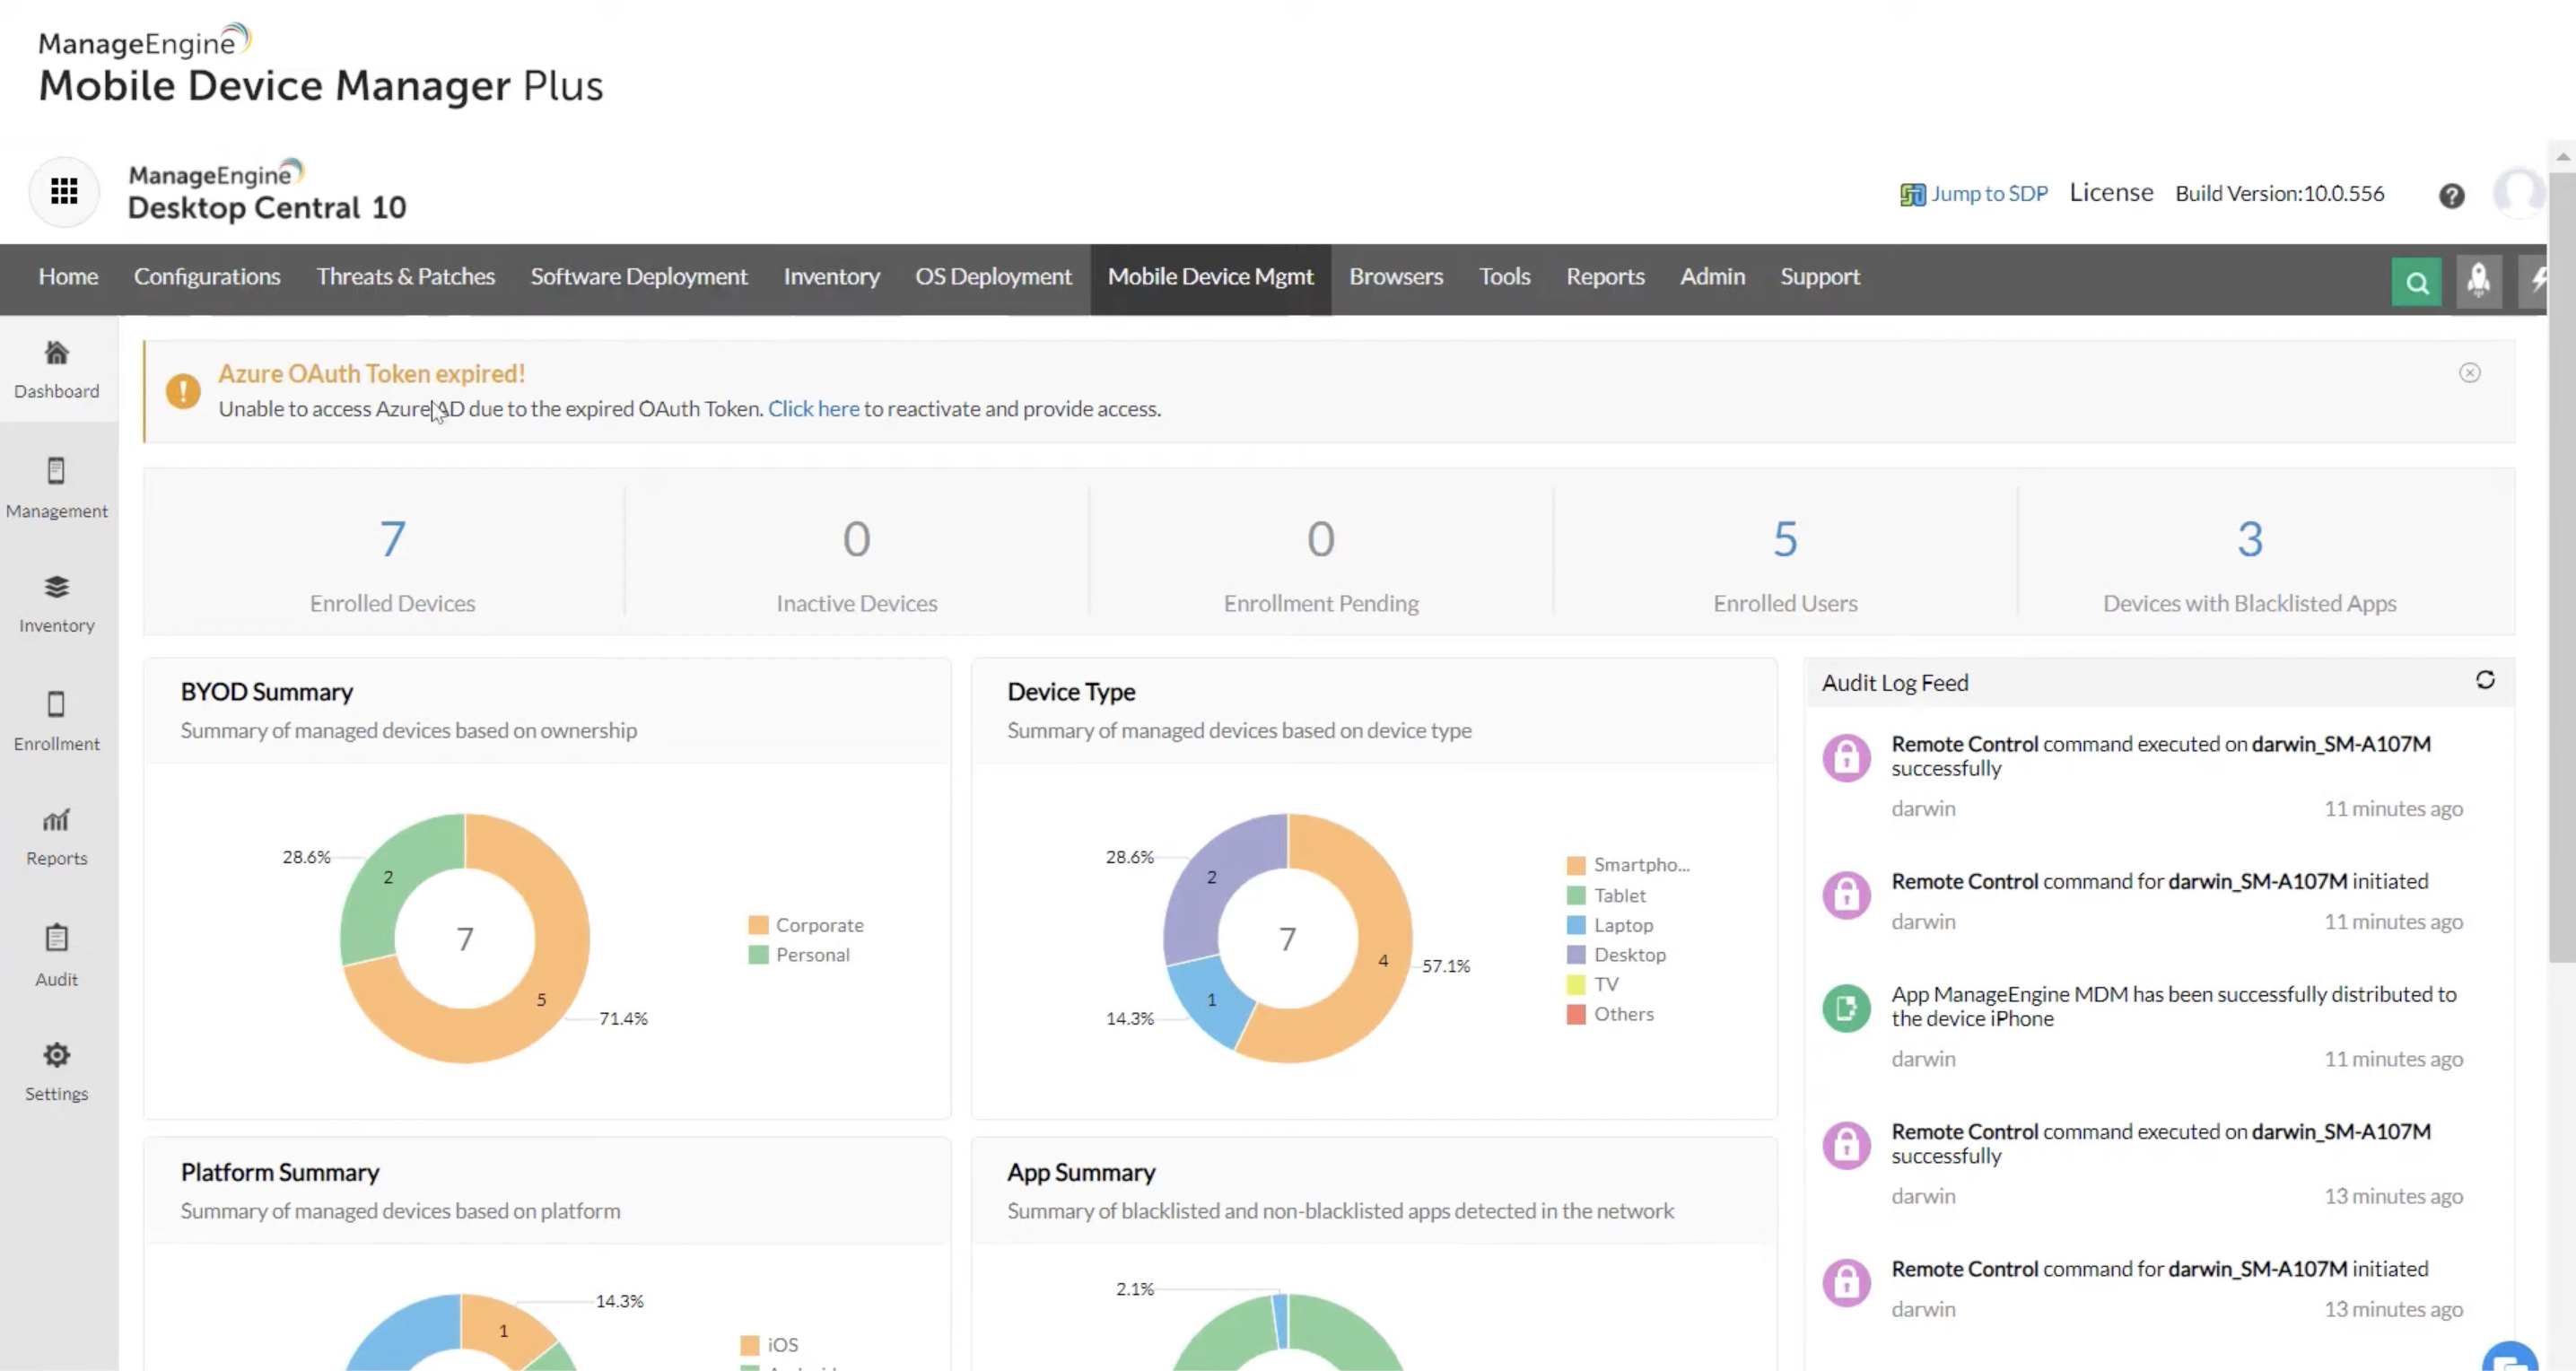This screenshot has width=2576, height=1371.
Task: Switch to the Mobile Device Mgmt tab
Action: [x=1210, y=277]
